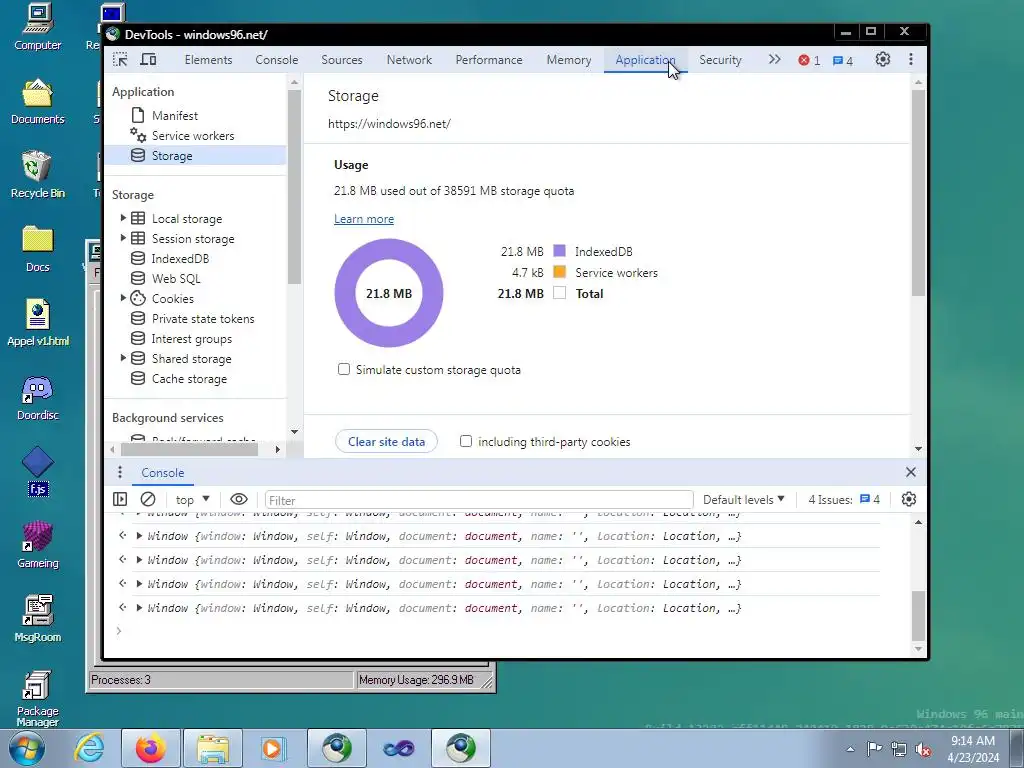Switch to the Network tab
This screenshot has width=1024, height=768.
409,59
